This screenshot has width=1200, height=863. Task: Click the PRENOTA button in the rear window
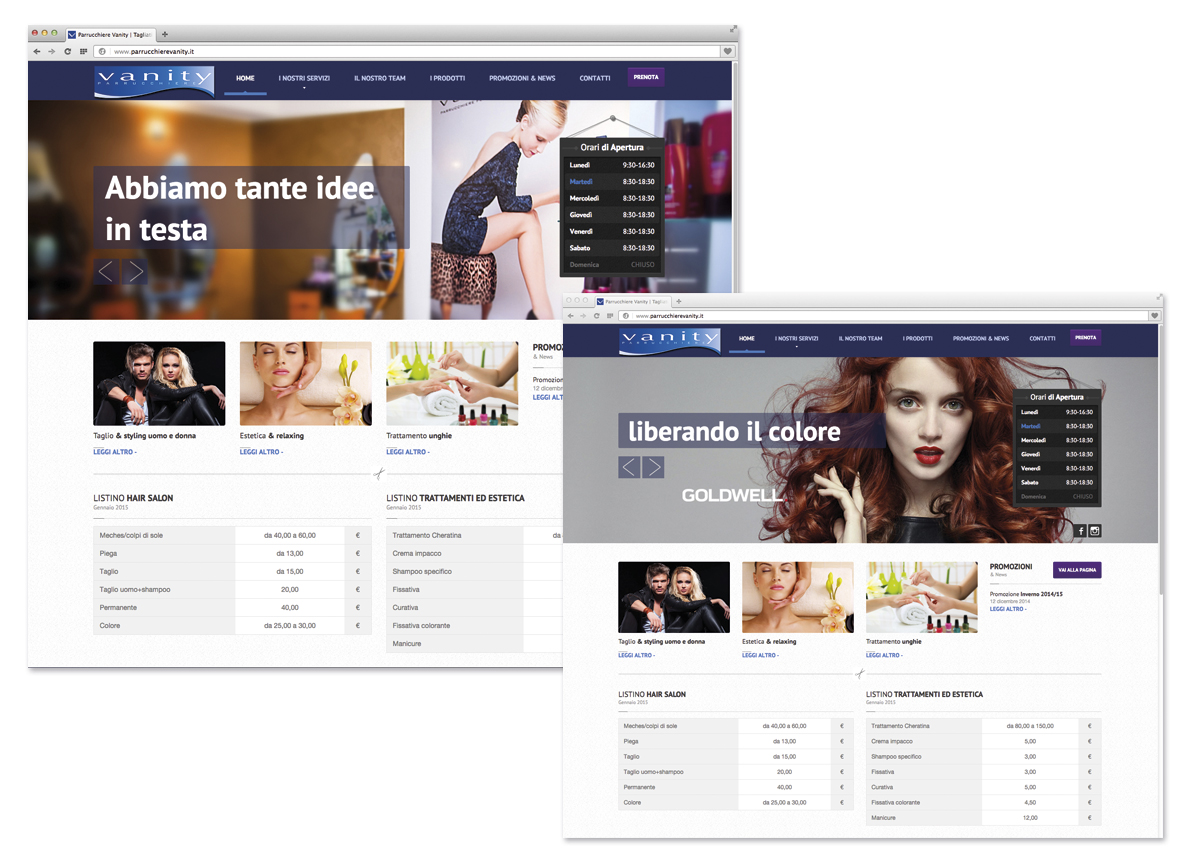646,76
